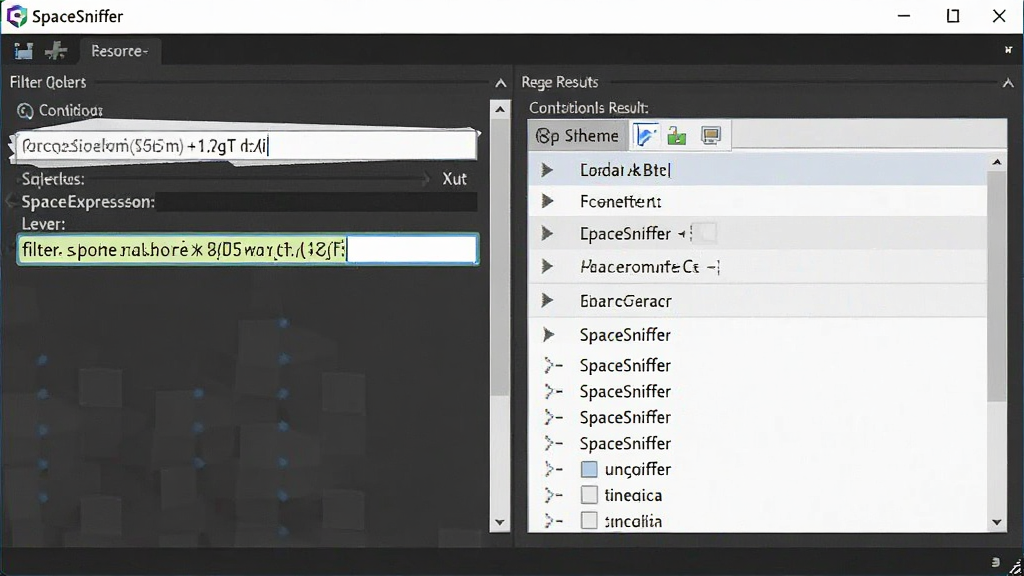Click the tineaica item label

pyautogui.click(x=633, y=496)
